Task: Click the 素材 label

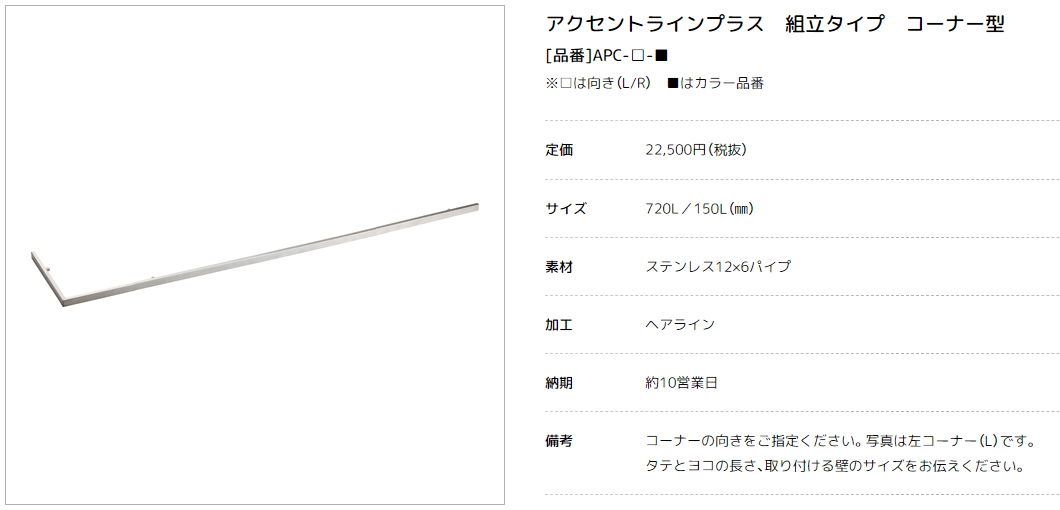Action: pos(559,266)
